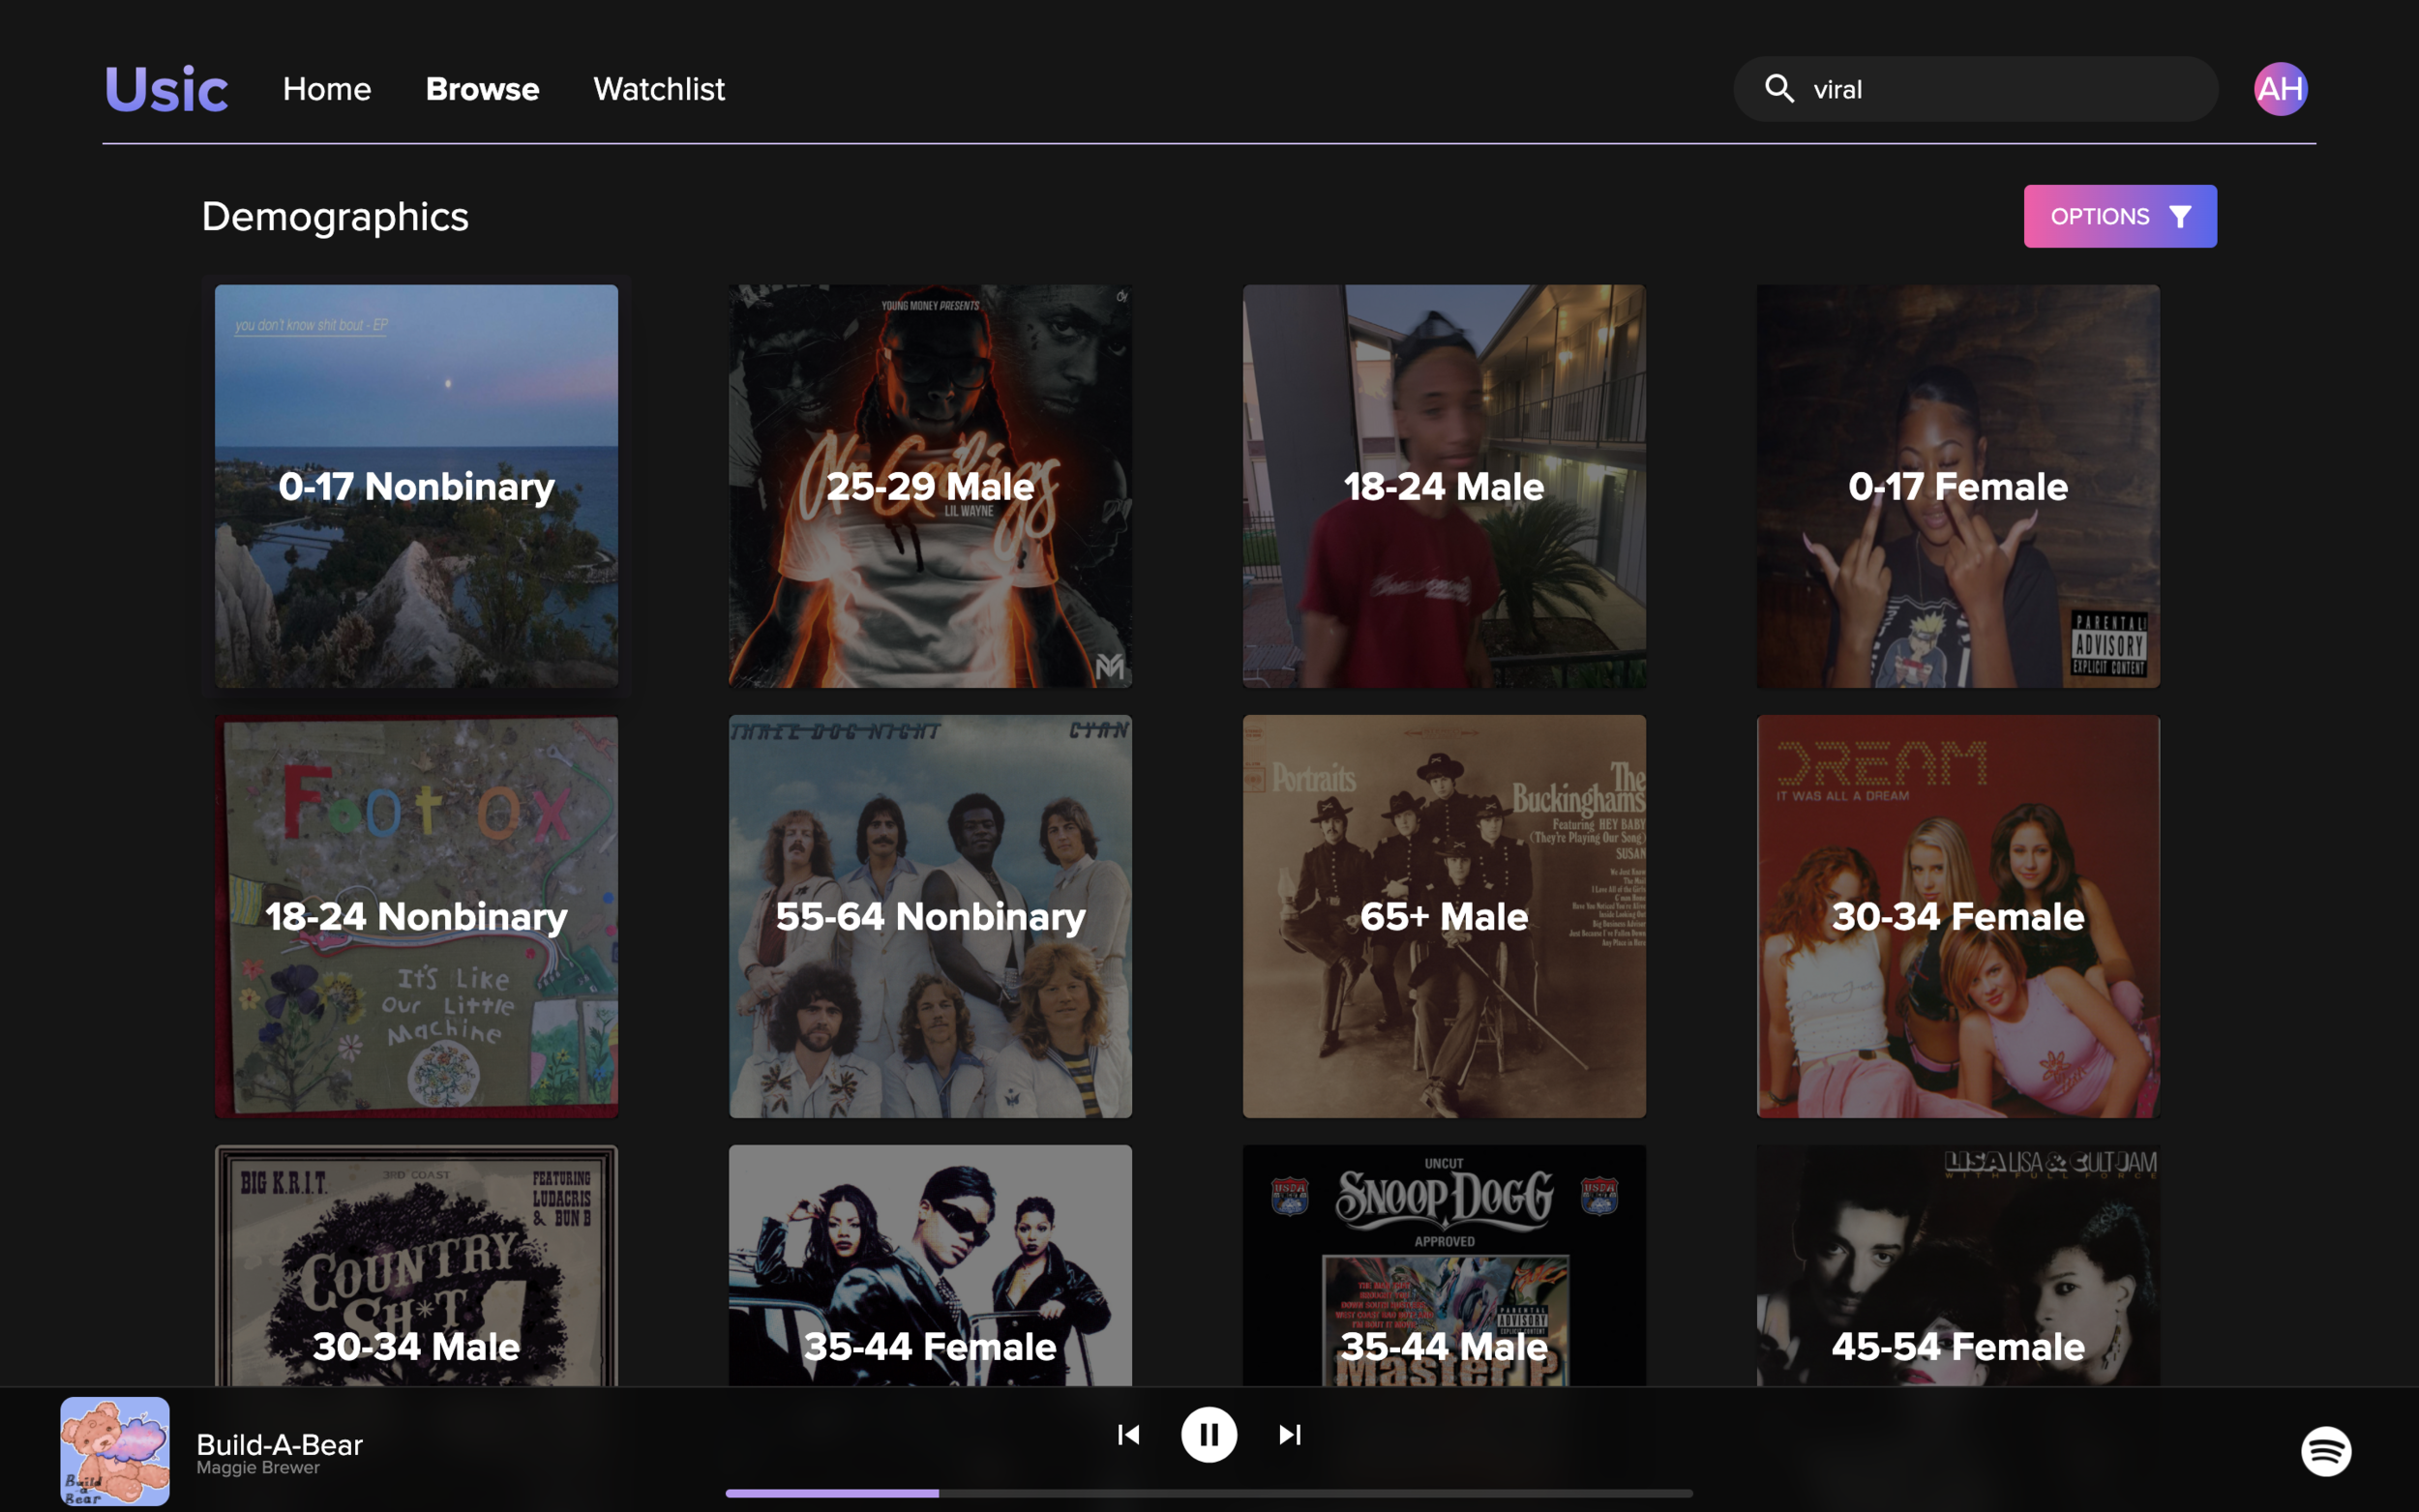The height and width of the screenshot is (1512, 2419).
Task: Open the 25-29 Male demographic card
Action: pos(930,486)
